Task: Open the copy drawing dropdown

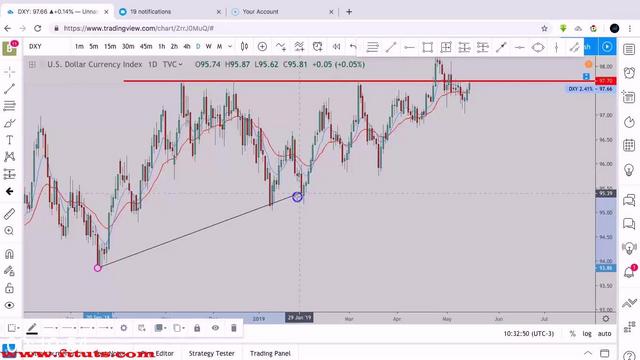Action: pos(178,328)
